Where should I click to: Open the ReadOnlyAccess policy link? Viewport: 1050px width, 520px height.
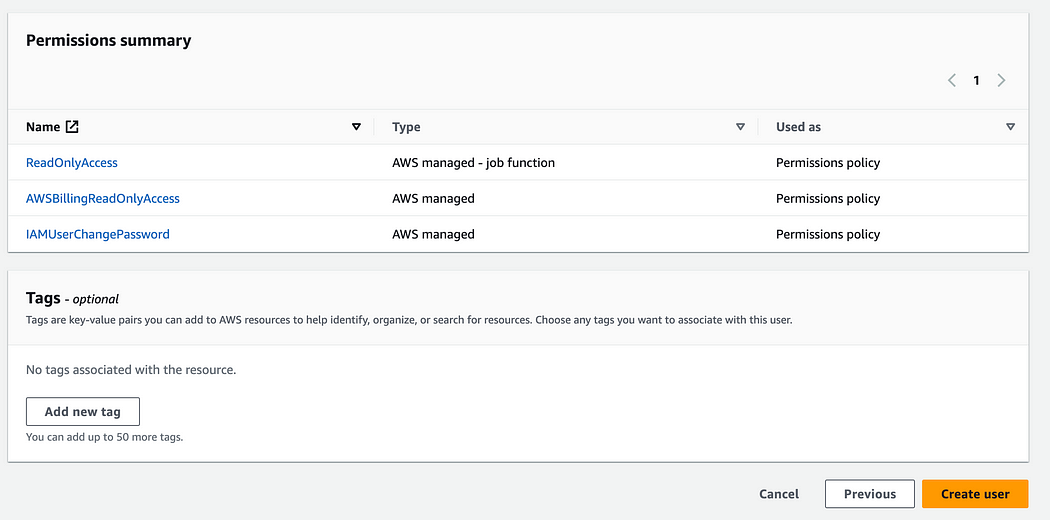[x=72, y=163]
